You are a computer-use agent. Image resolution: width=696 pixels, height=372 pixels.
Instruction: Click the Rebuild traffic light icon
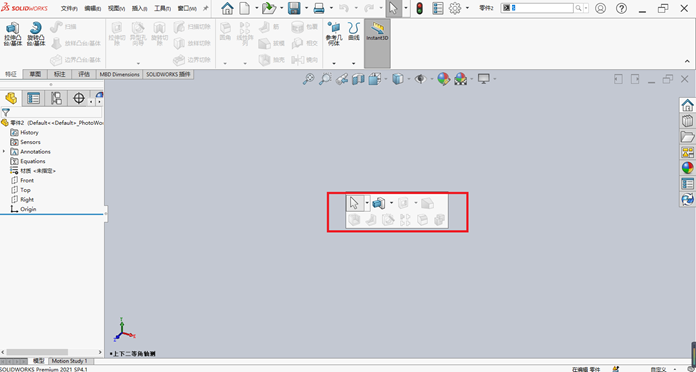tap(419, 8)
